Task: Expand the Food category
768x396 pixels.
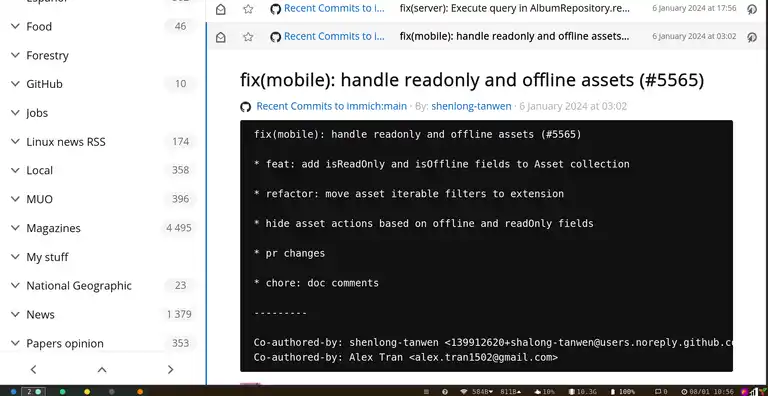Action: (x=15, y=26)
